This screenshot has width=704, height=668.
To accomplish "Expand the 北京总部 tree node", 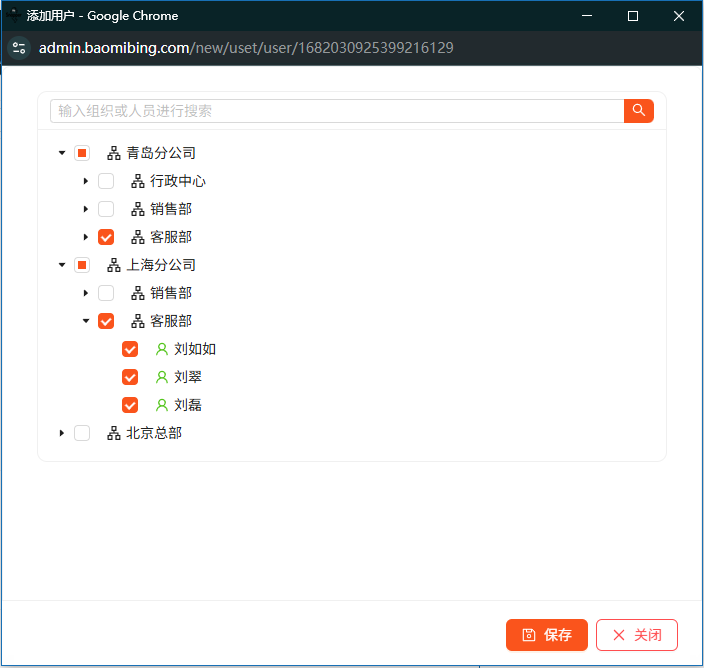I will coord(62,433).
